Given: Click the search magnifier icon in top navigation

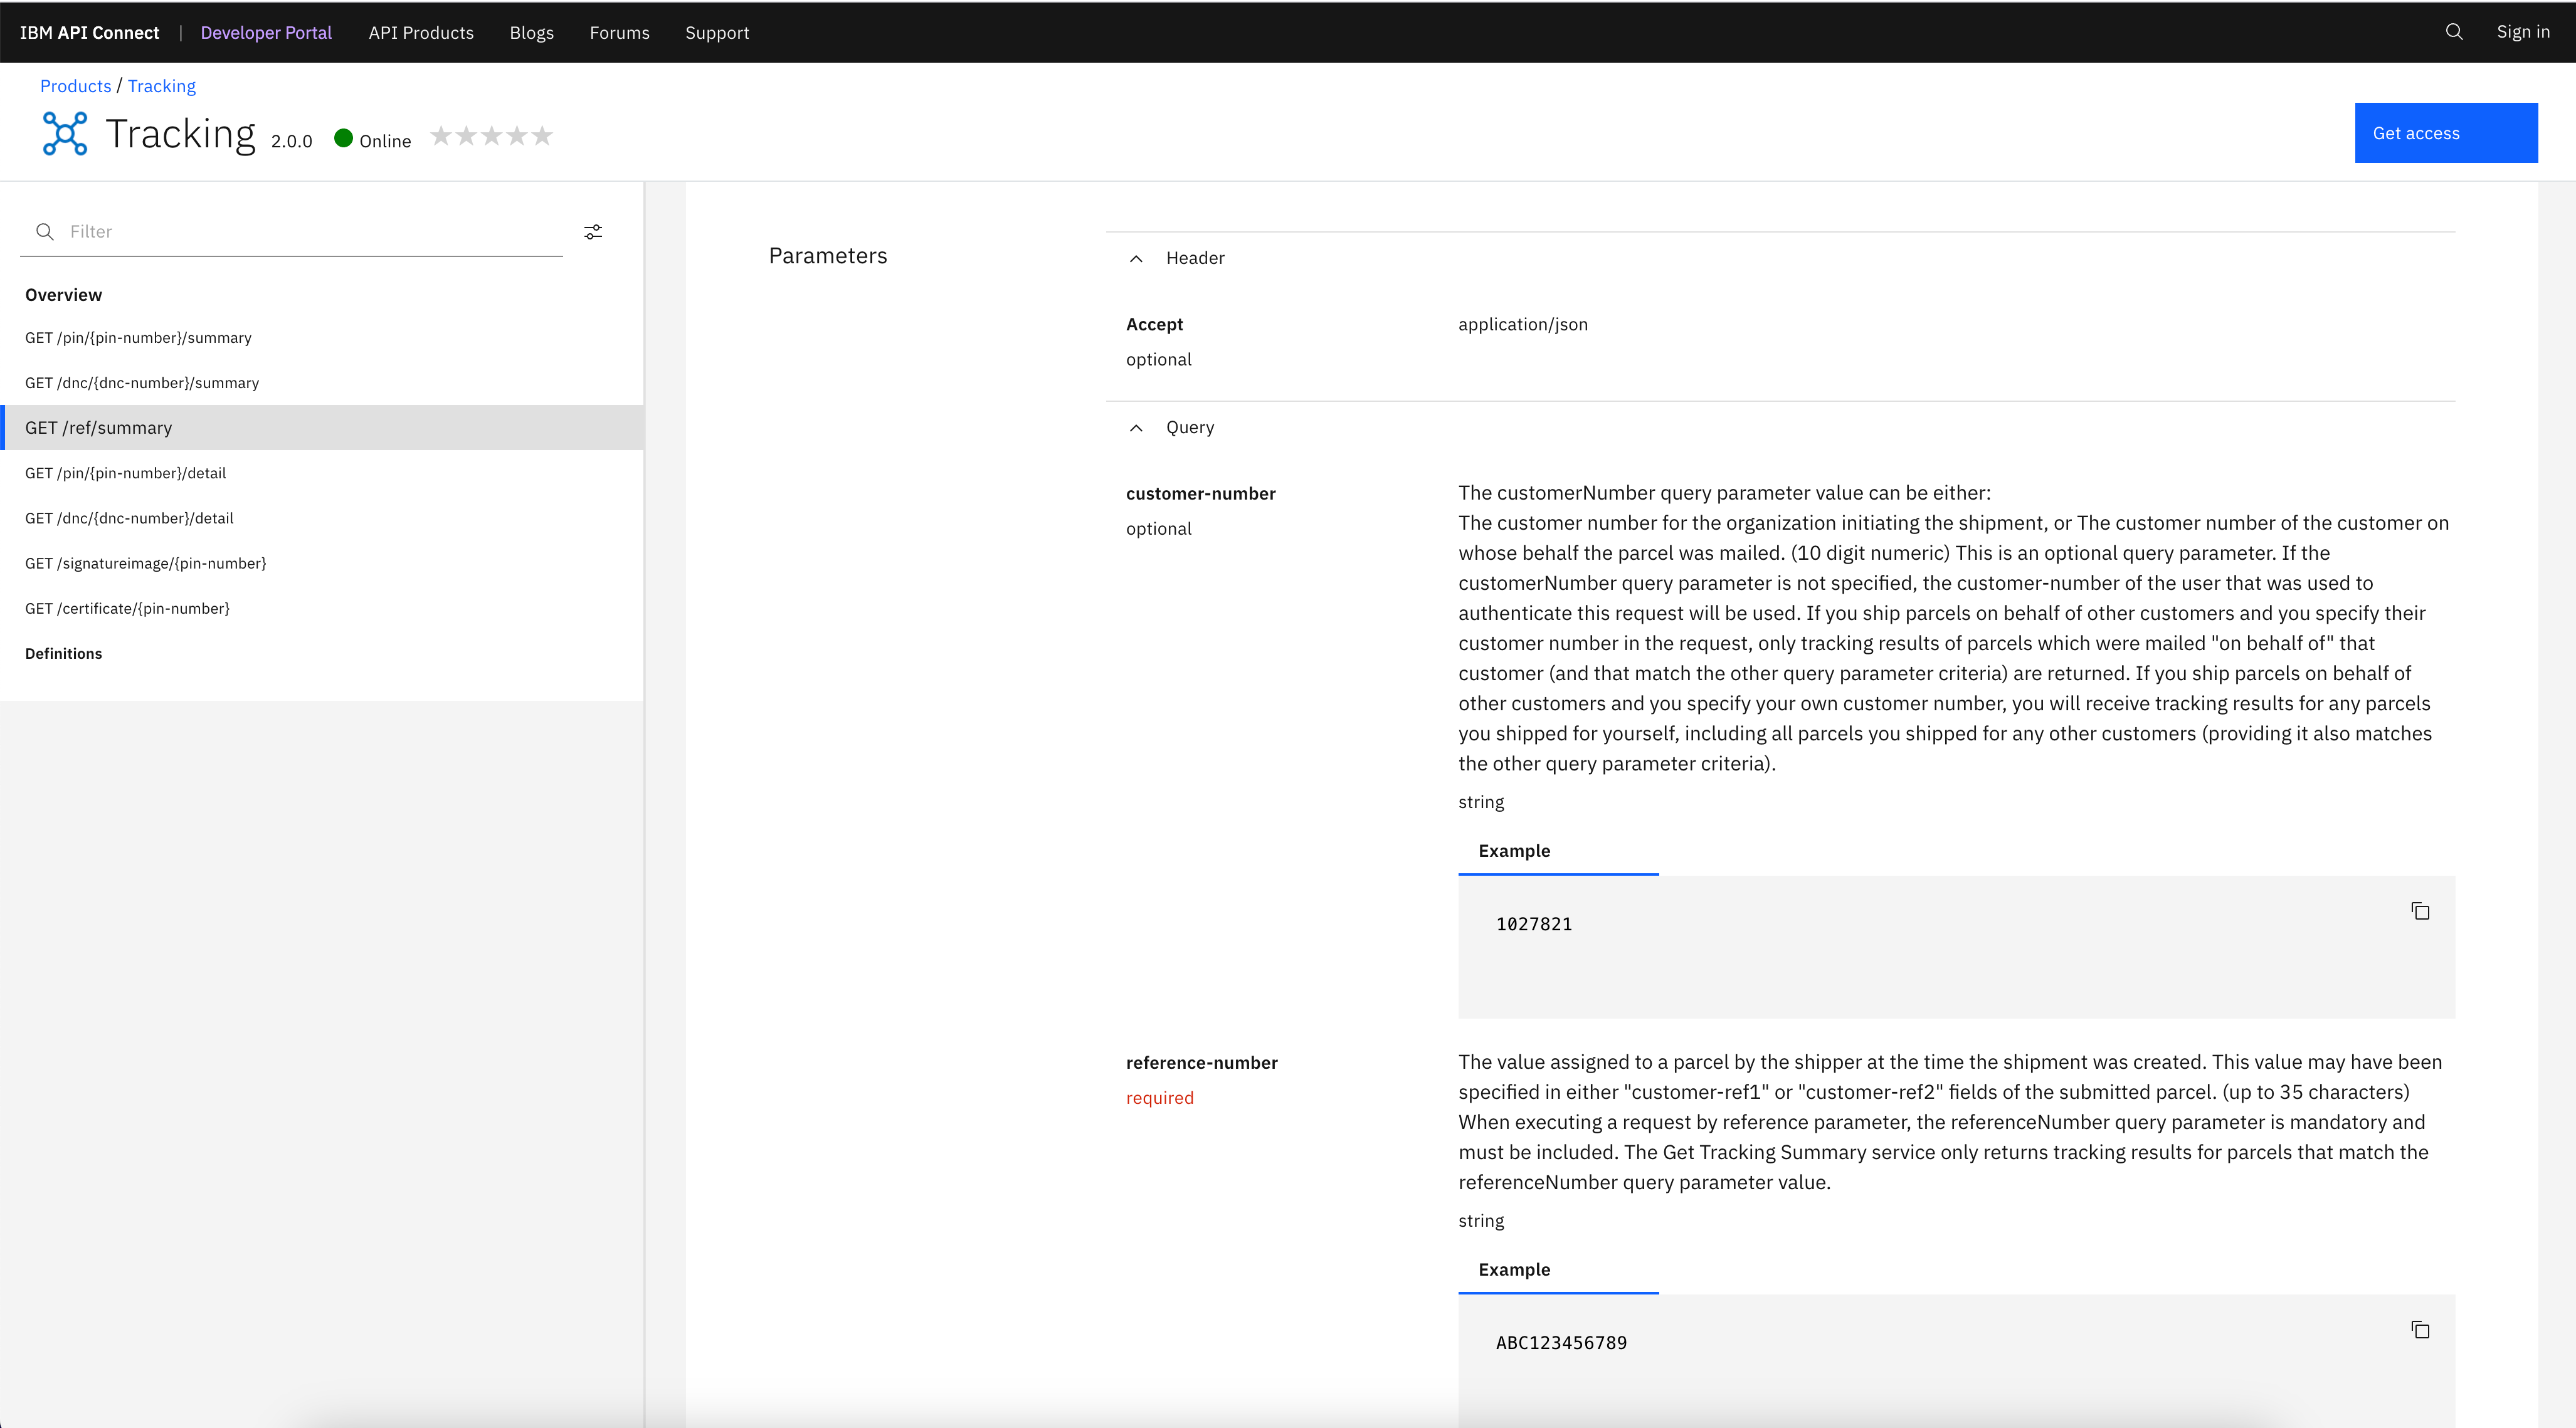Looking at the screenshot, I should (x=2453, y=32).
